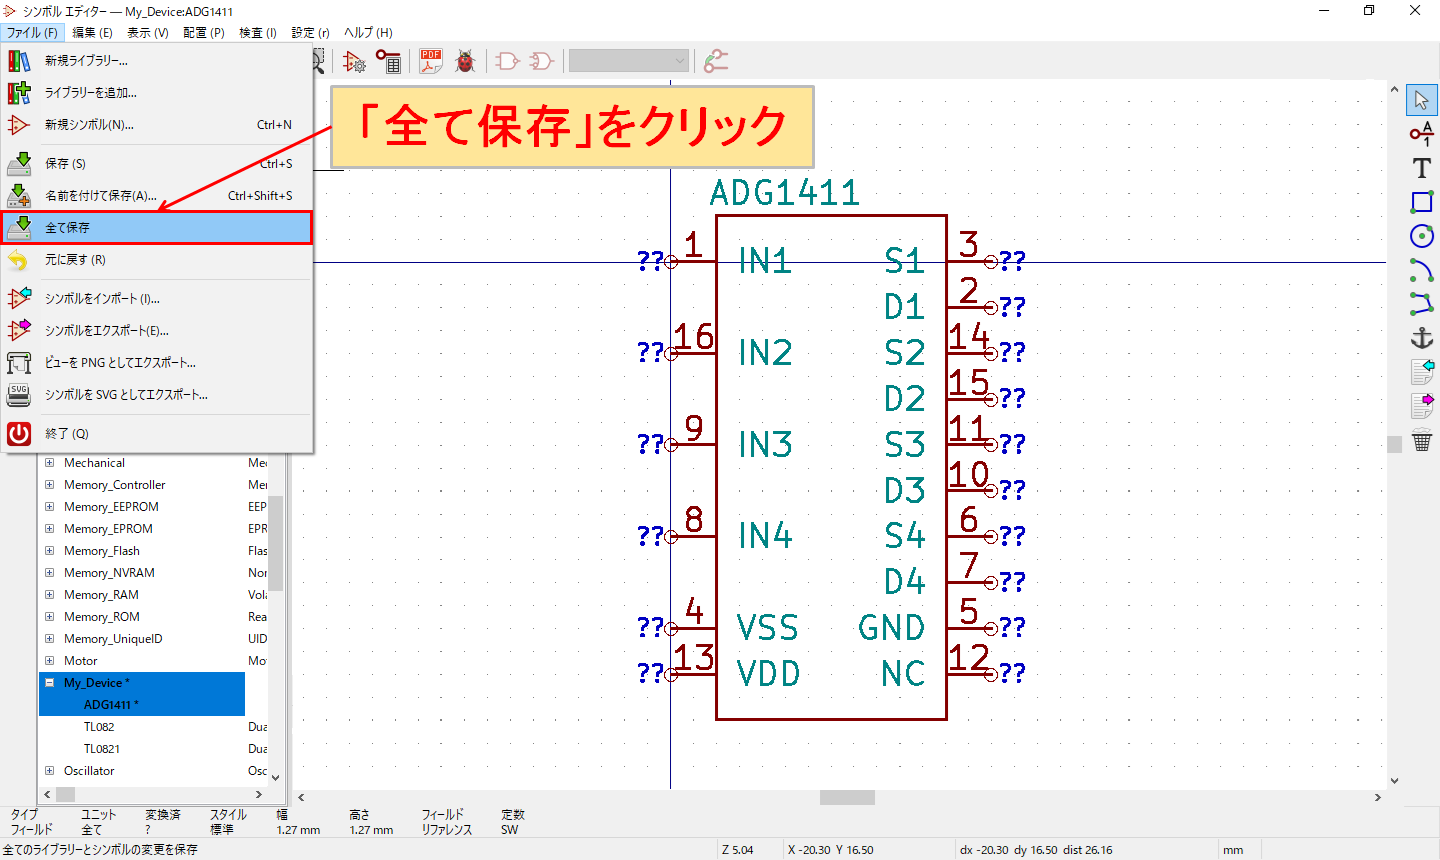Image resolution: width=1440 pixels, height=860 pixels.
Task: Select the delete tool
Action: pyautogui.click(x=1423, y=440)
